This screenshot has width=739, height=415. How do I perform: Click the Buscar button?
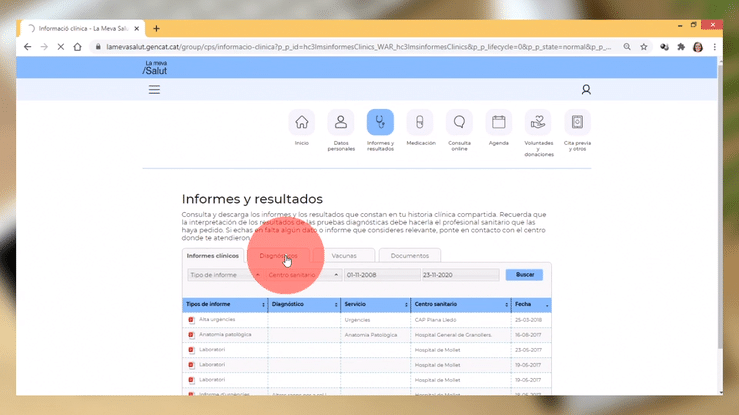pos(524,275)
